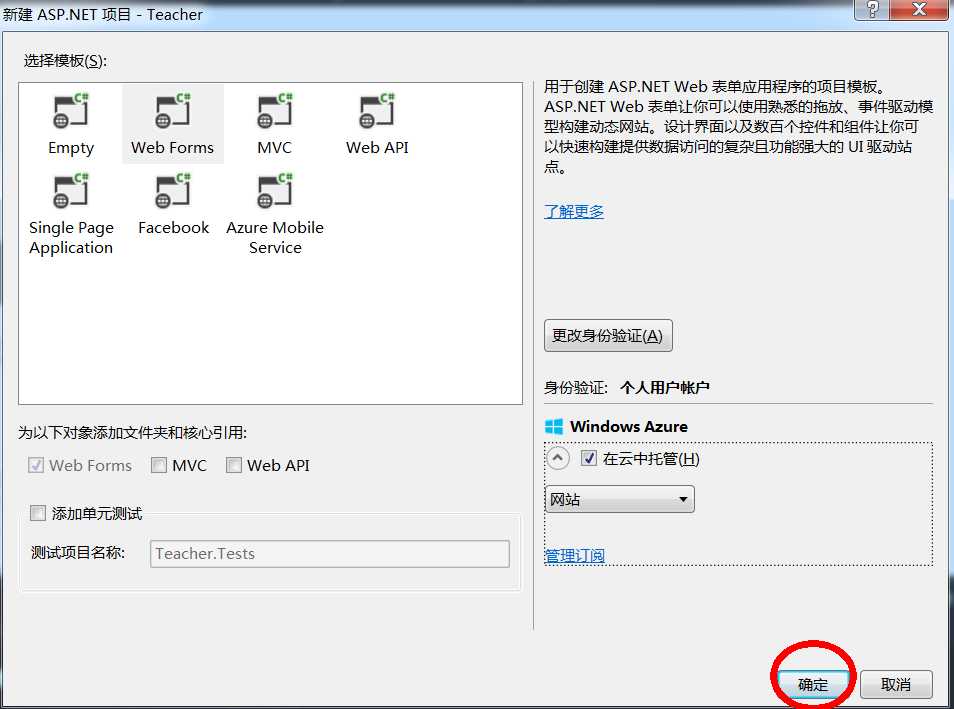
Task: Choose the MVC project template icon
Action: tap(275, 111)
